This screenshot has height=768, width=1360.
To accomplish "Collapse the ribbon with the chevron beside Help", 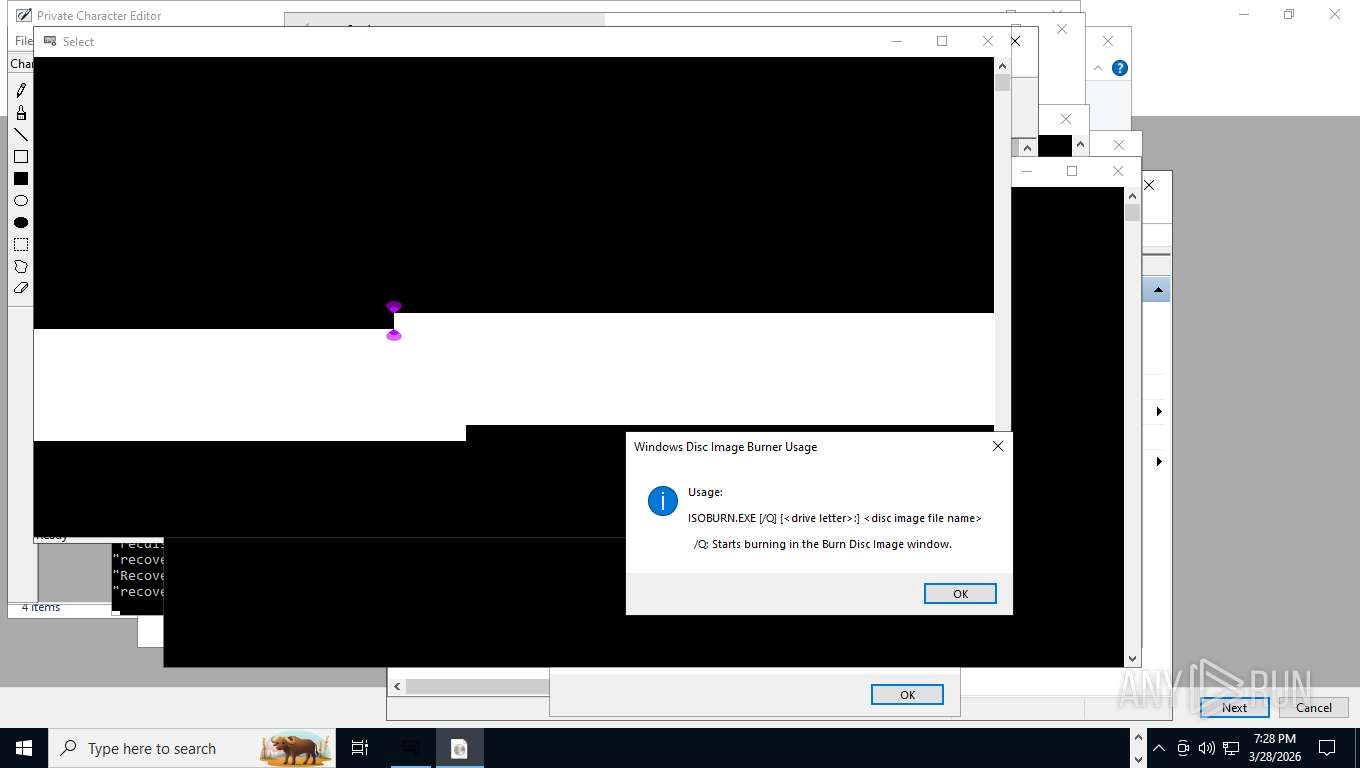I will pos(1098,68).
